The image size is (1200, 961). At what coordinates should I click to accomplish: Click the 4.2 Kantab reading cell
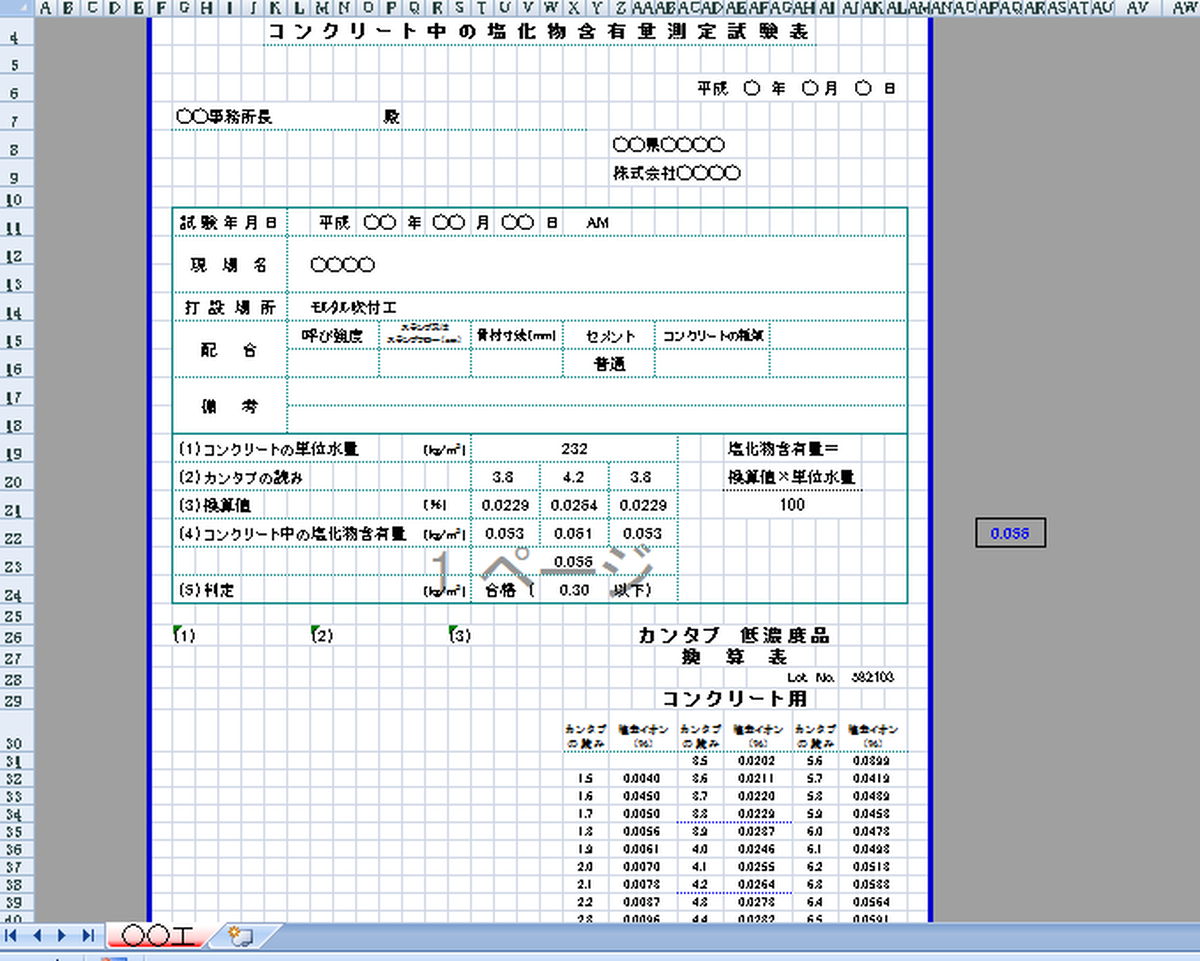coord(574,477)
